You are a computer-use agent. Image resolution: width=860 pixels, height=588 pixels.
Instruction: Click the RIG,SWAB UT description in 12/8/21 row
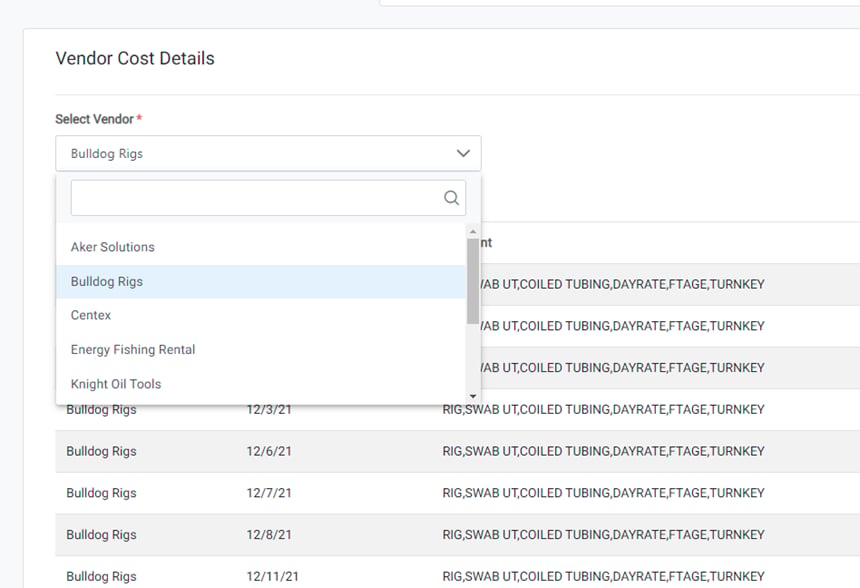point(603,535)
